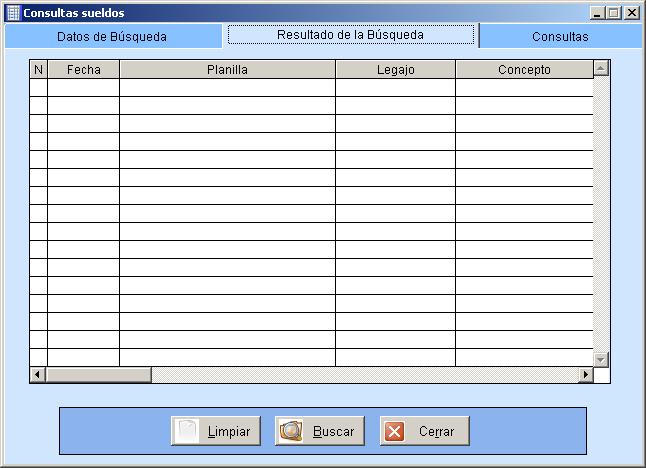Click the Limpiar button

(216, 431)
